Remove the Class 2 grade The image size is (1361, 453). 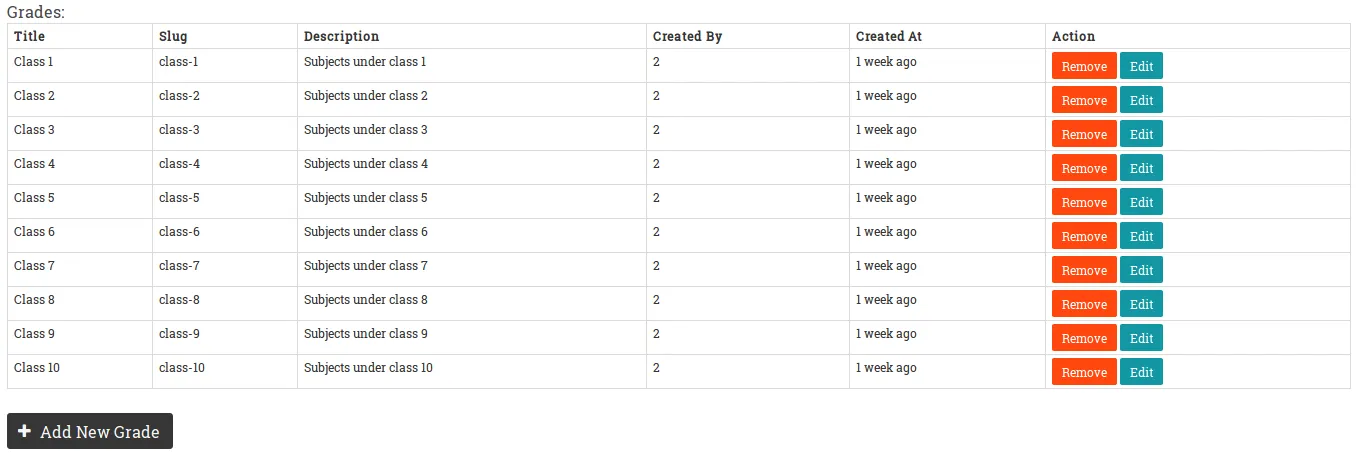tap(1084, 100)
